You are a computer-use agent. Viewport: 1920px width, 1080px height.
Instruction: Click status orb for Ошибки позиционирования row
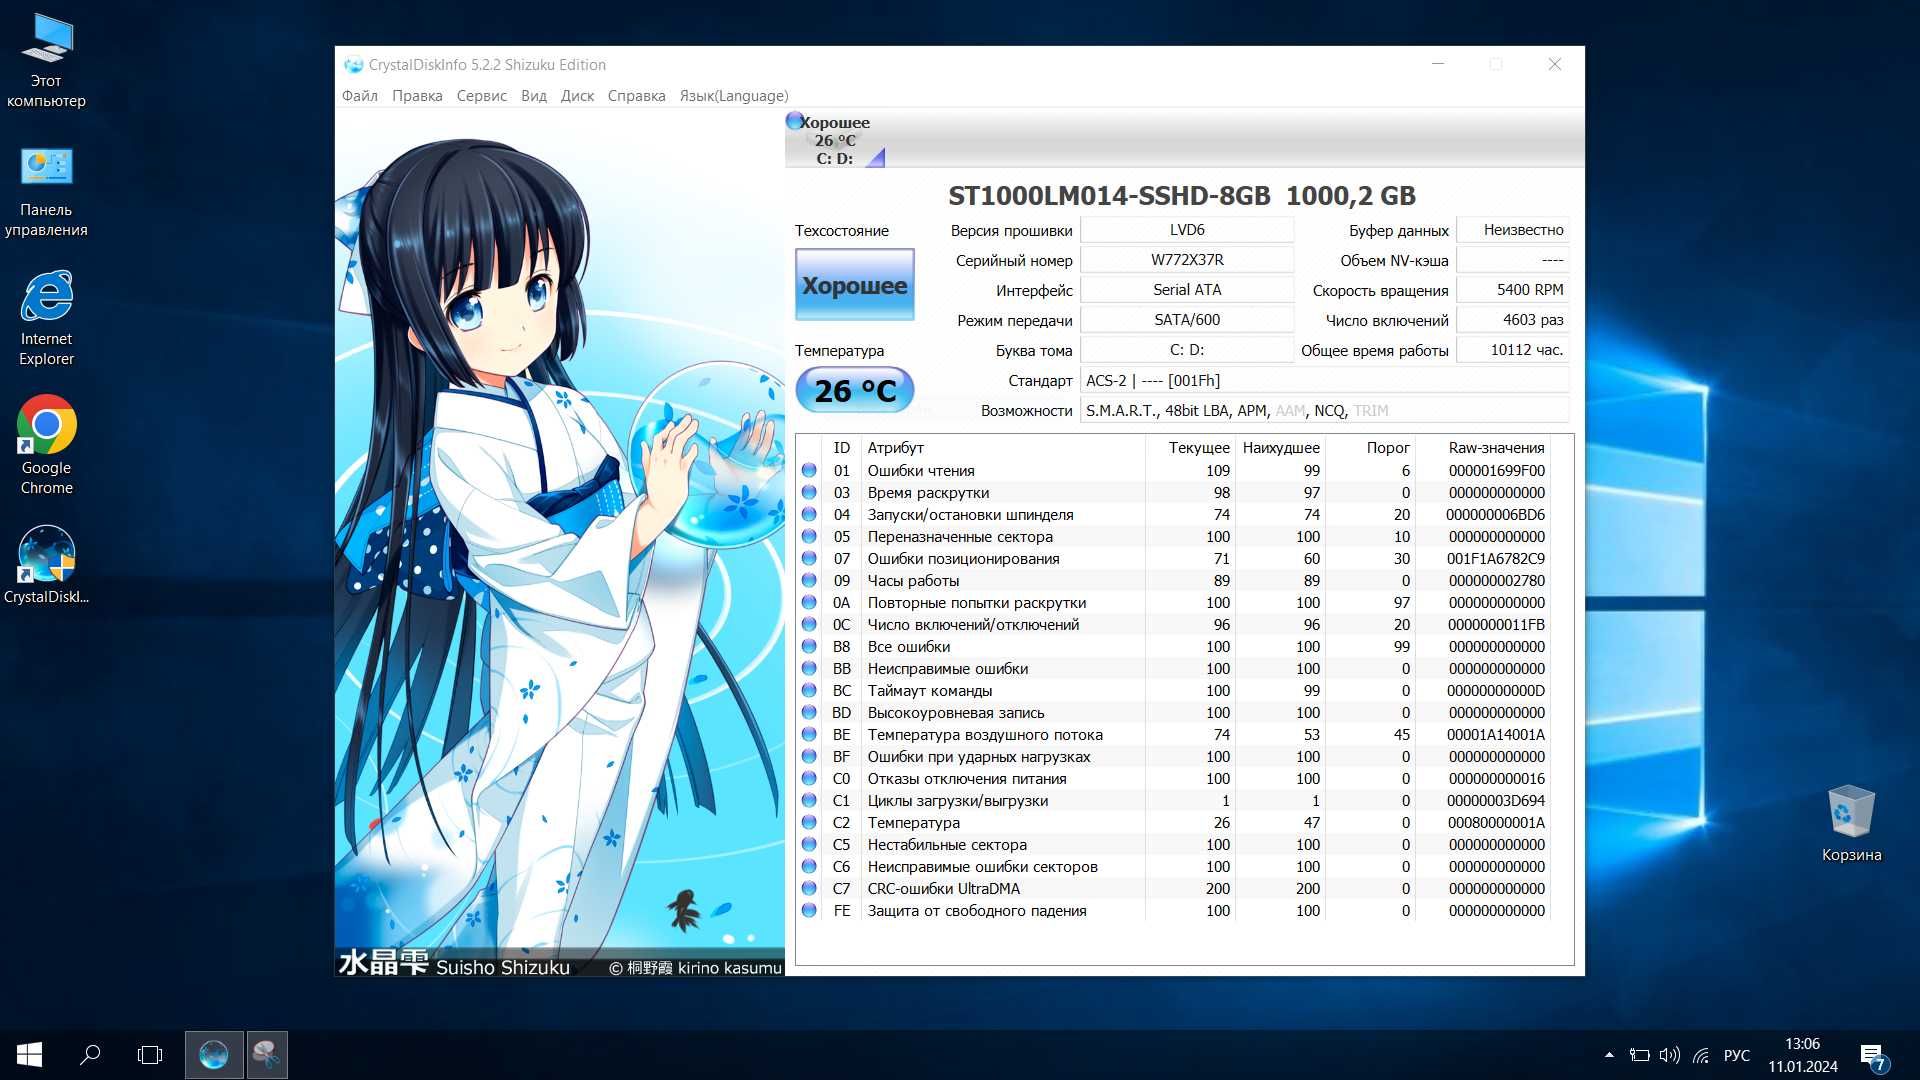[x=809, y=559]
